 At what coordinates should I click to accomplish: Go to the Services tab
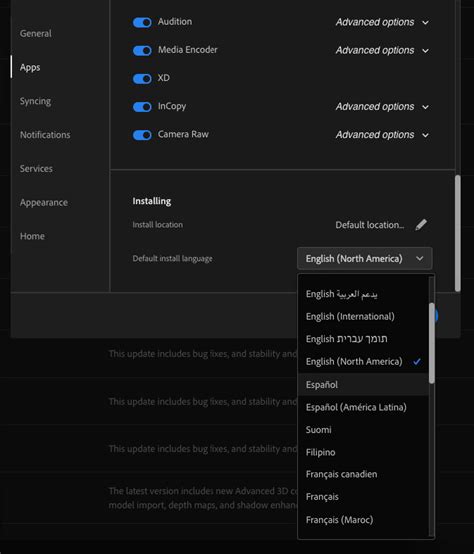[36, 169]
